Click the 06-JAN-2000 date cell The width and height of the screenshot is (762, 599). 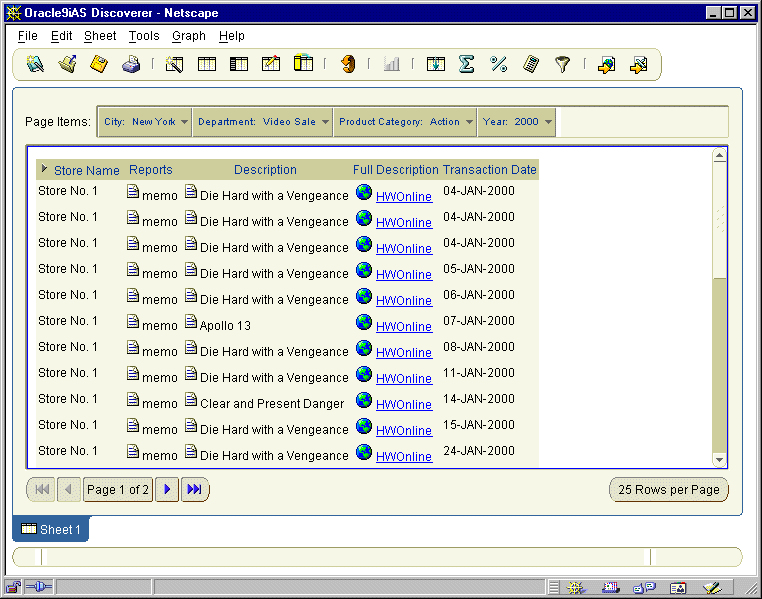(479, 294)
